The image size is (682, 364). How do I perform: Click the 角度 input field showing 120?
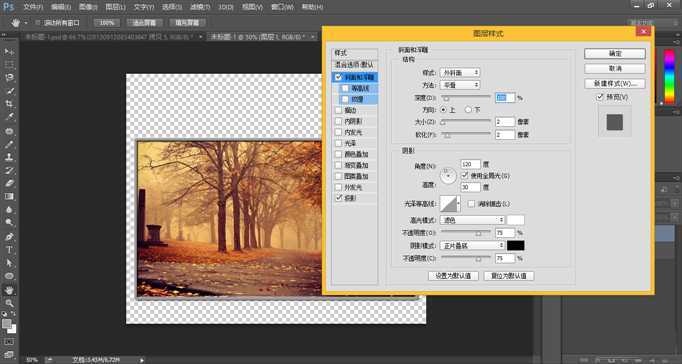click(471, 164)
